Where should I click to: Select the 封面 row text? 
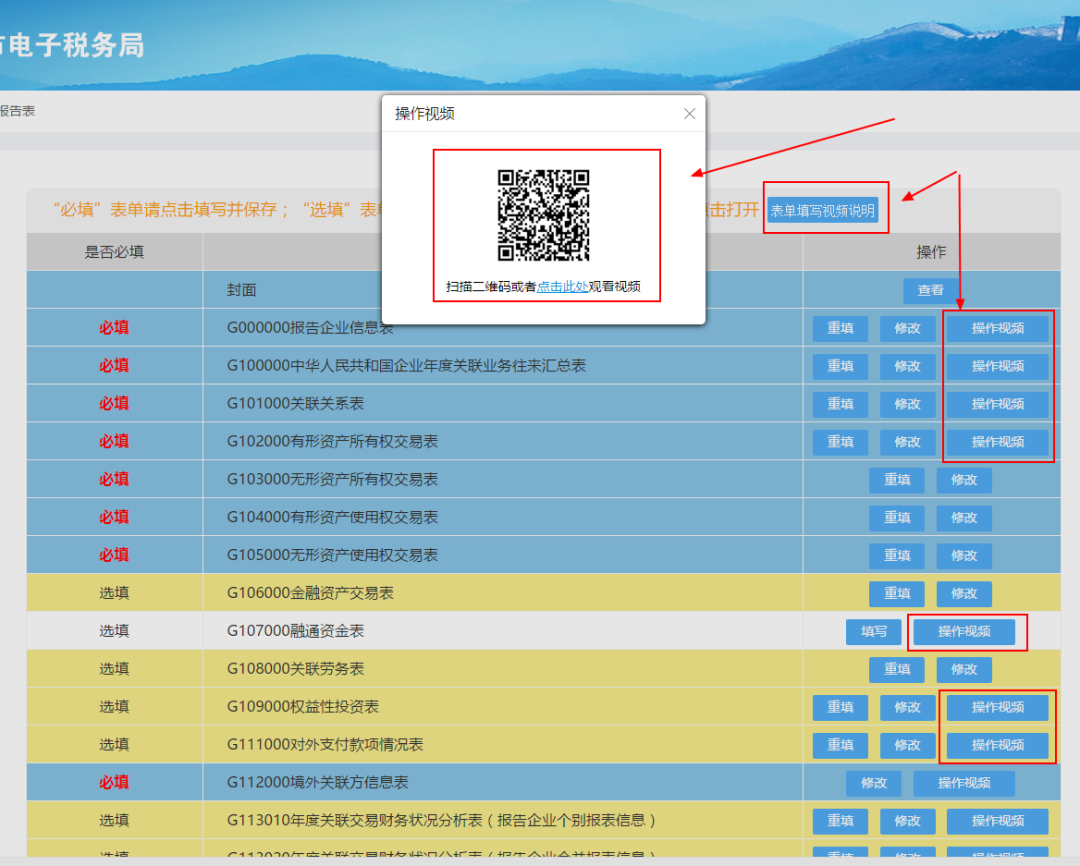coord(242,290)
